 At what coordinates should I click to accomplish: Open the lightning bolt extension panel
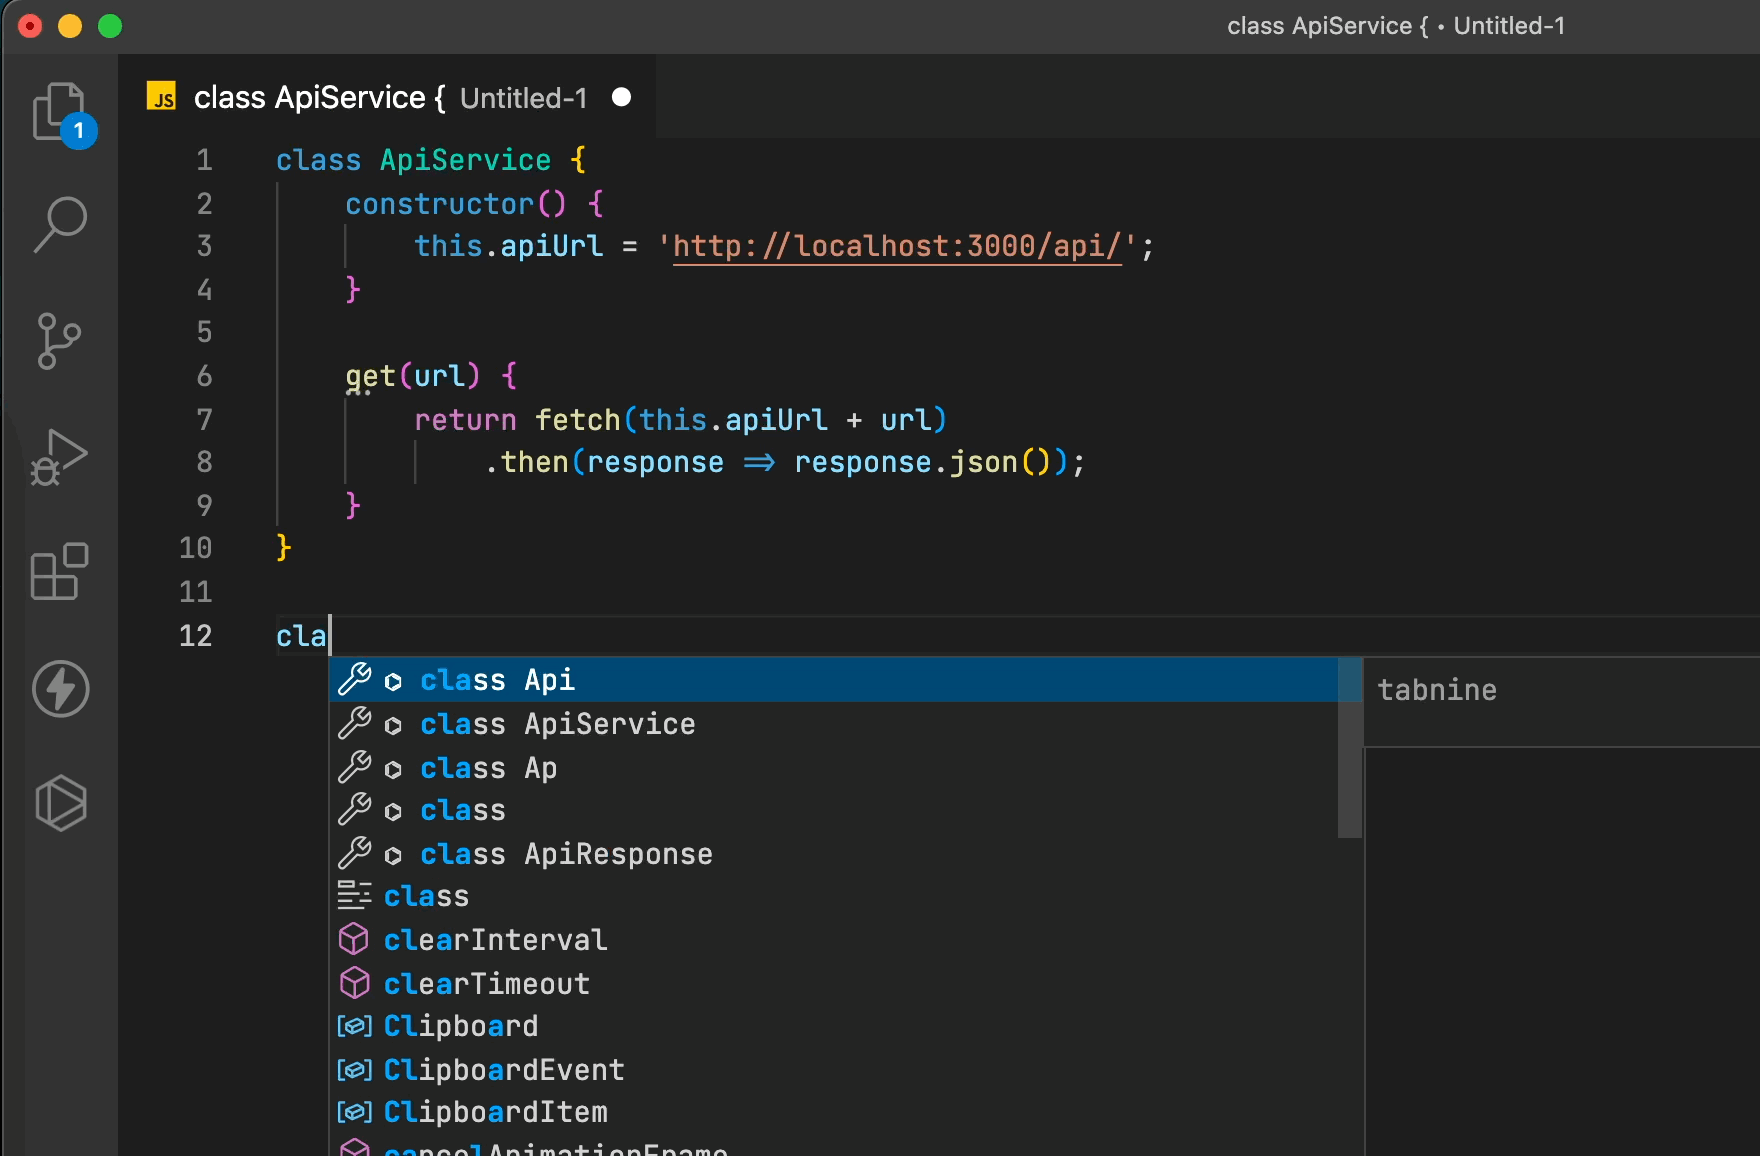point(60,689)
